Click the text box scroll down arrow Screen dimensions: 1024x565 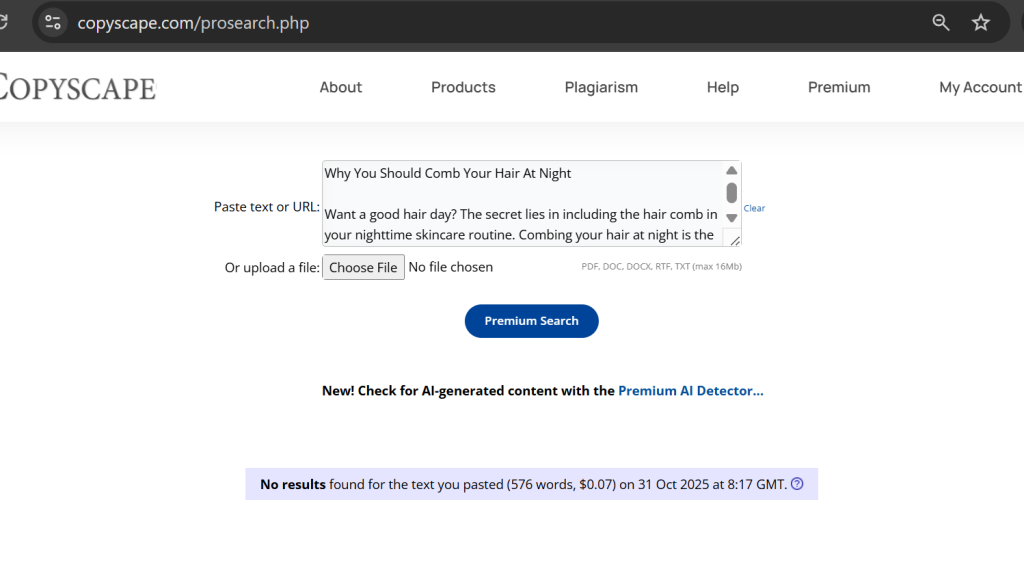(731, 217)
